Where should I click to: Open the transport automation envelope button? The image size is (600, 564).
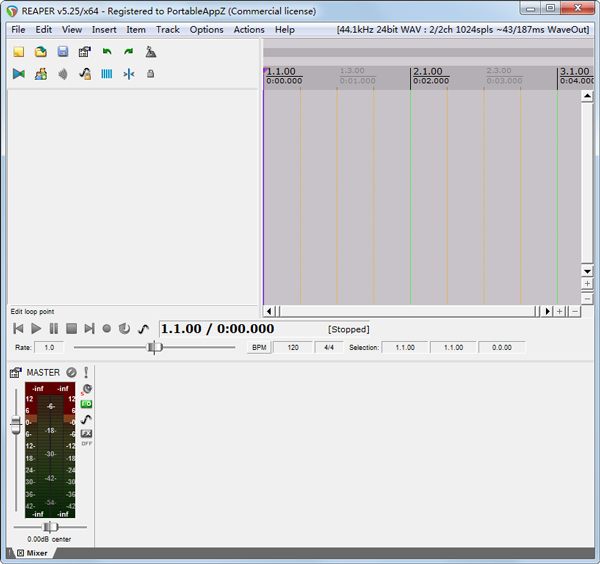click(143, 328)
